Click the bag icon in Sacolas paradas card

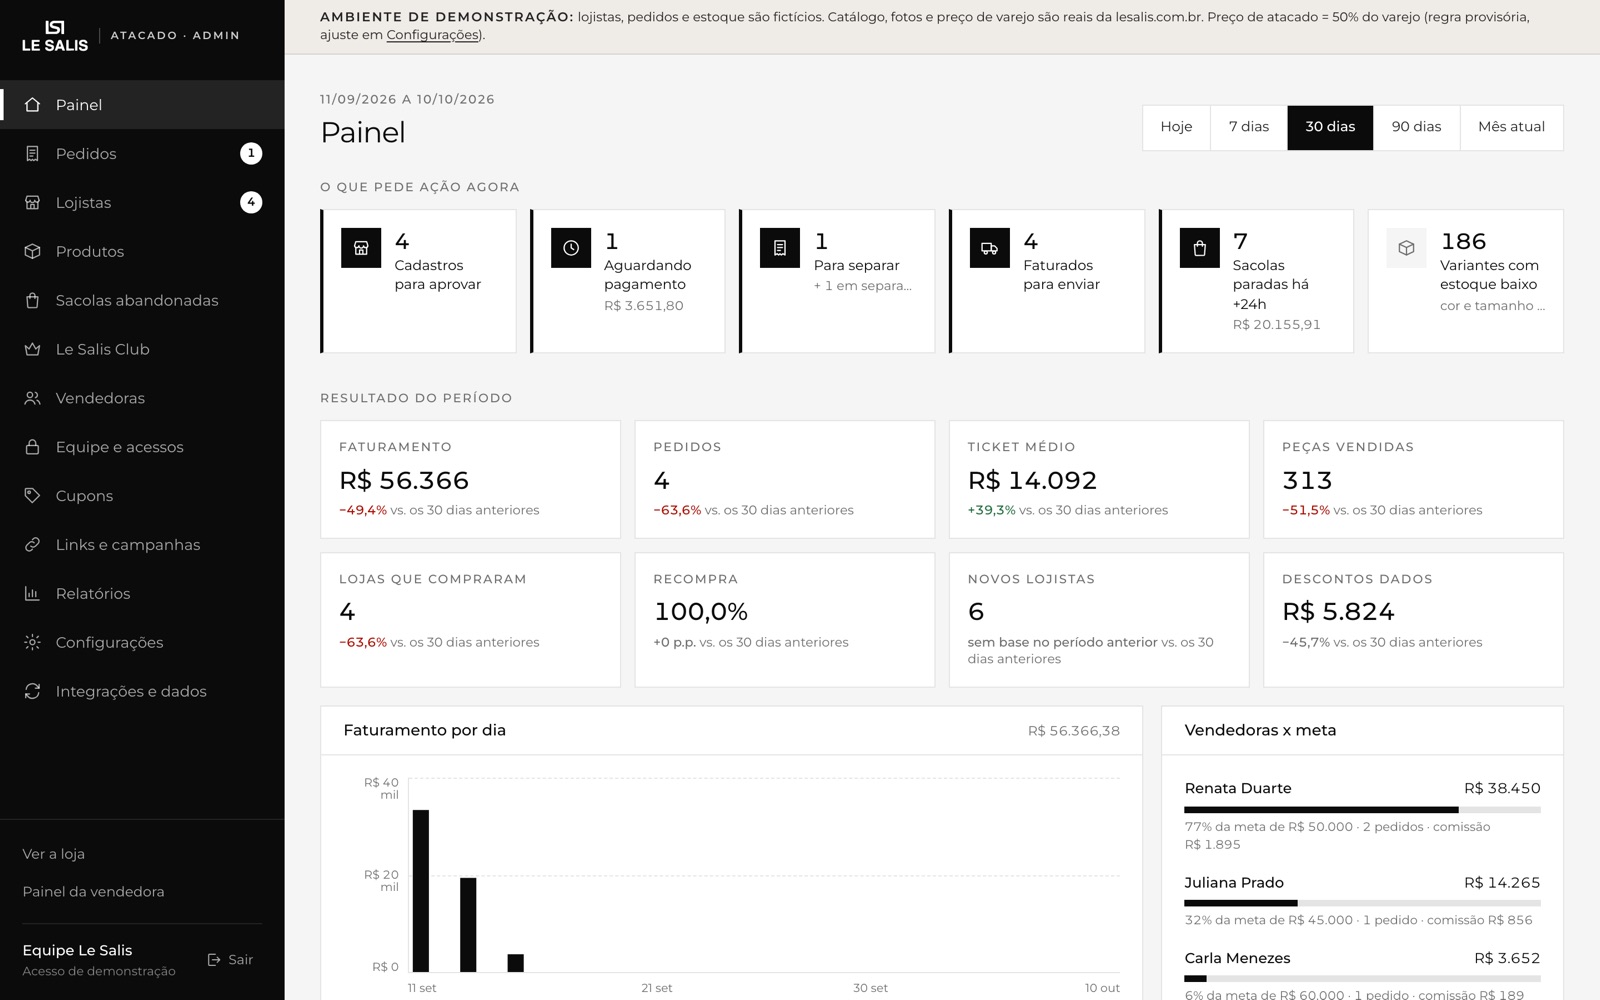click(1199, 248)
